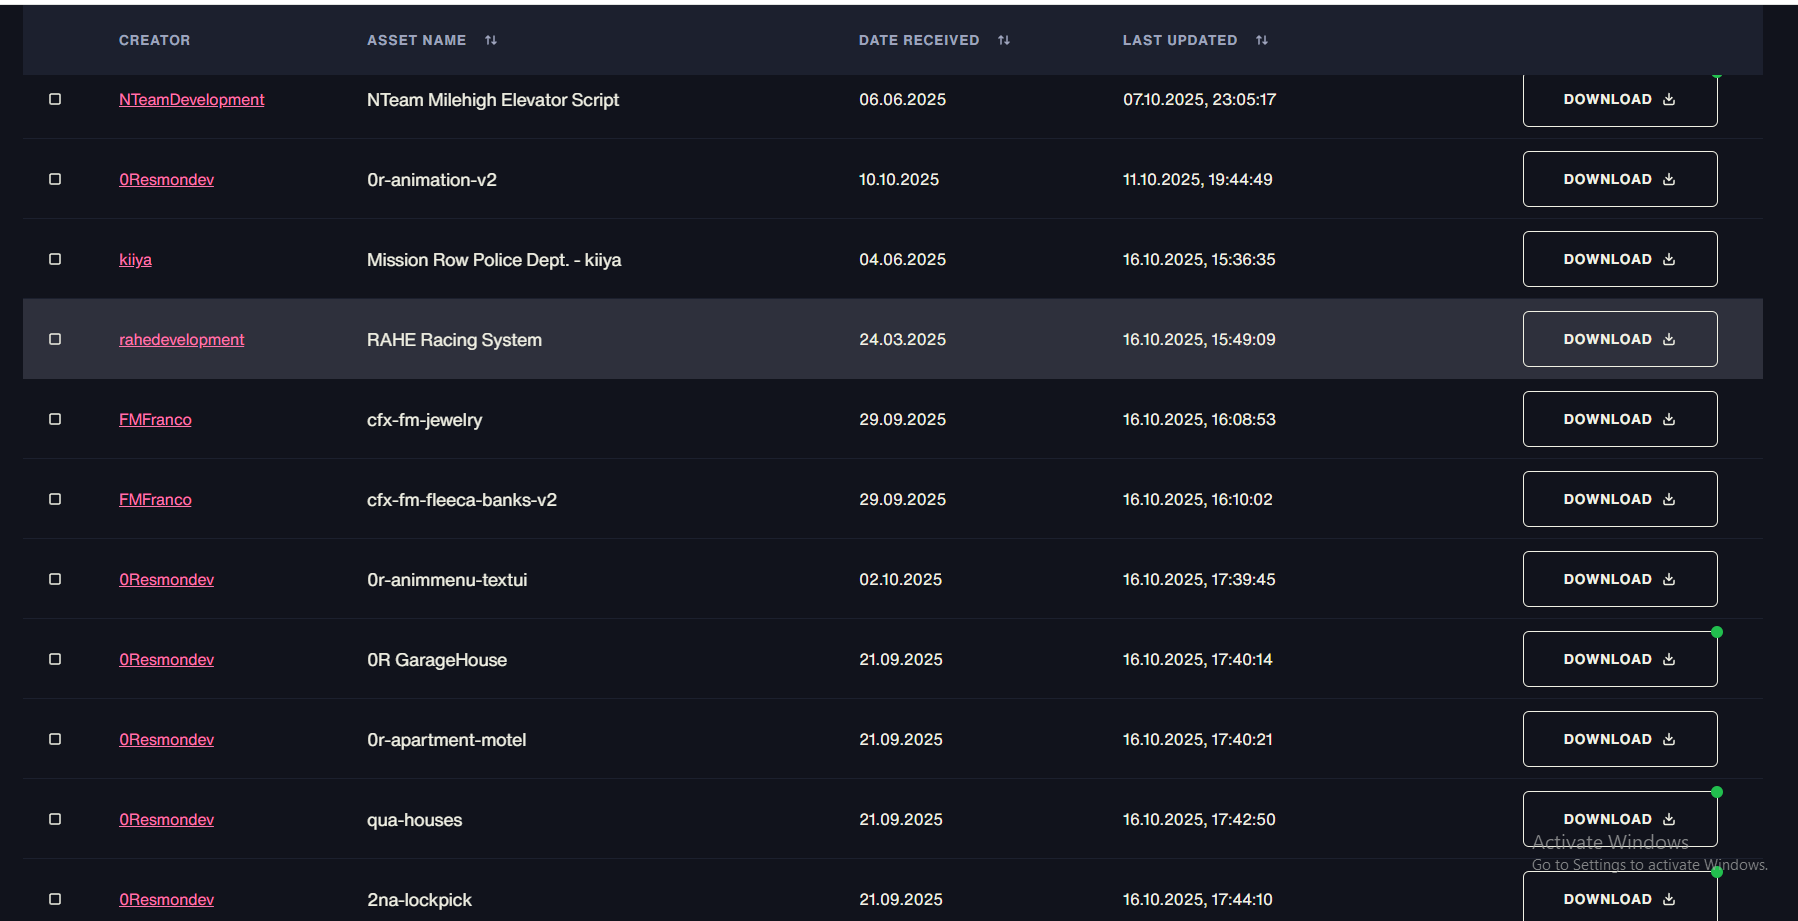The image size is (1798, 921).
Task: Click received date 10.10.2025
Action: [x=899, y=179]
